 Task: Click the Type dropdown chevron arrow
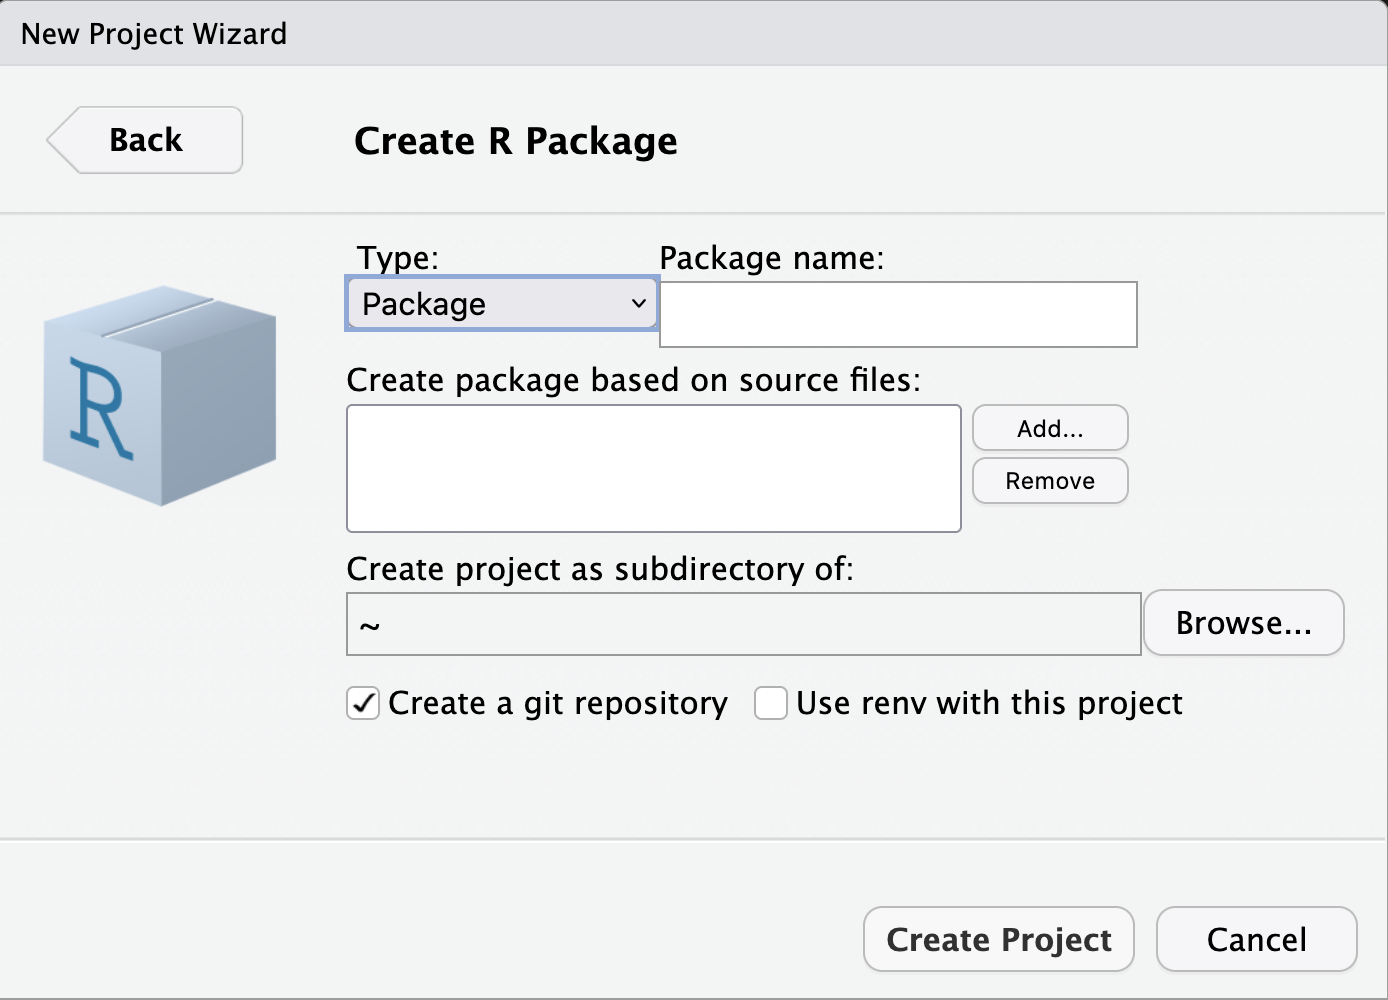(x=638, y=303)
